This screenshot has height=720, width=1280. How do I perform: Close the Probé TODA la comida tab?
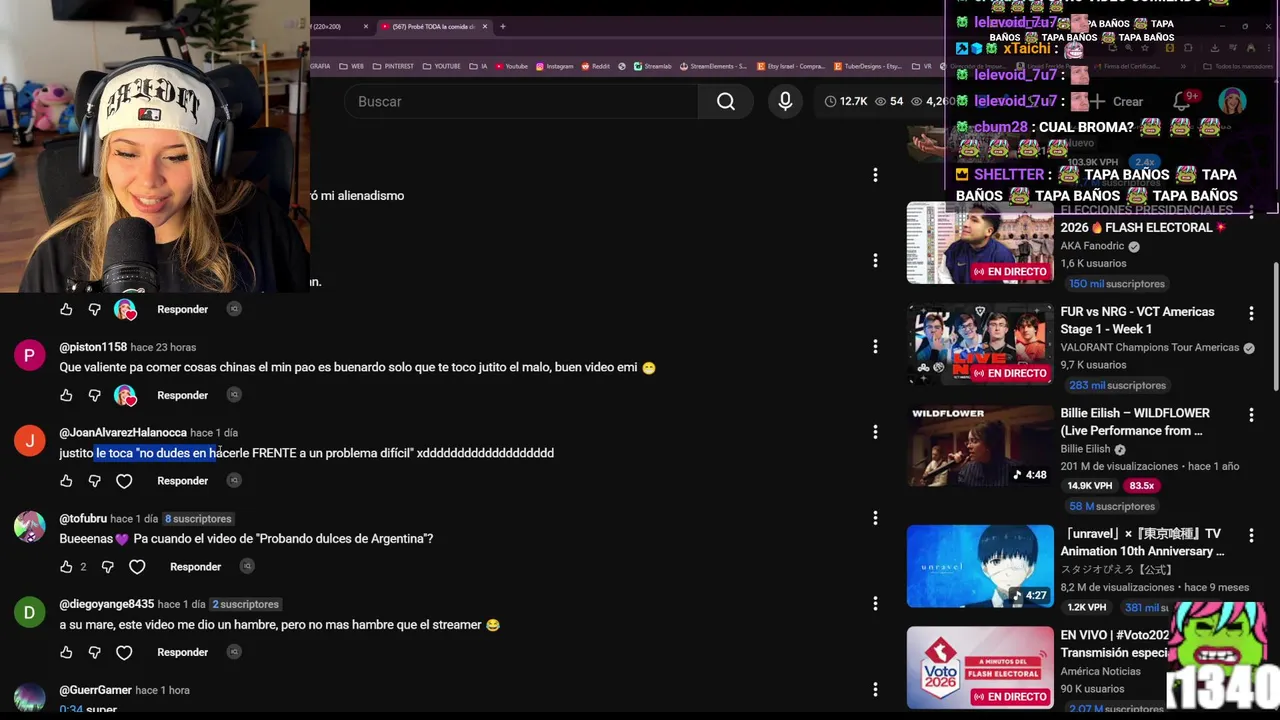[x=486, y=26]
